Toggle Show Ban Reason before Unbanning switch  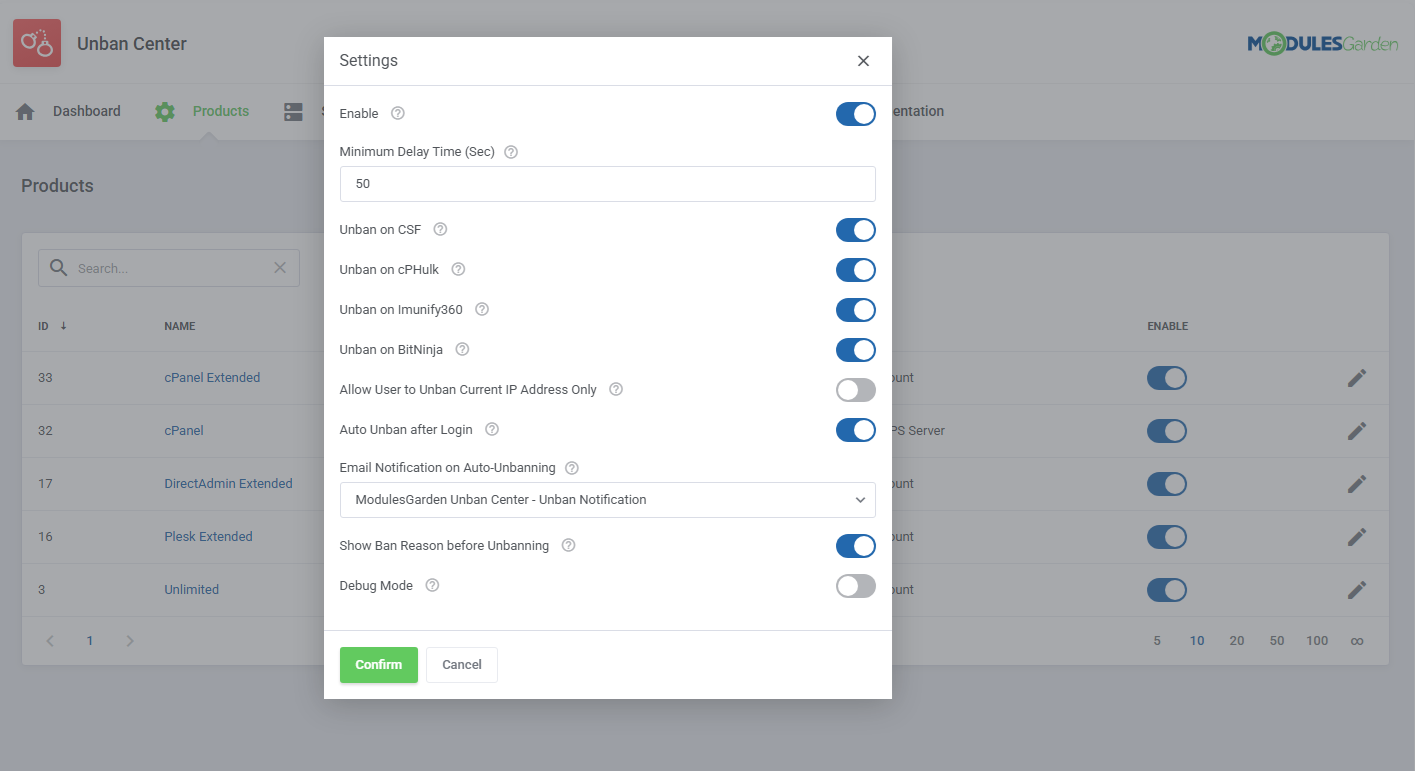point(856,546)
